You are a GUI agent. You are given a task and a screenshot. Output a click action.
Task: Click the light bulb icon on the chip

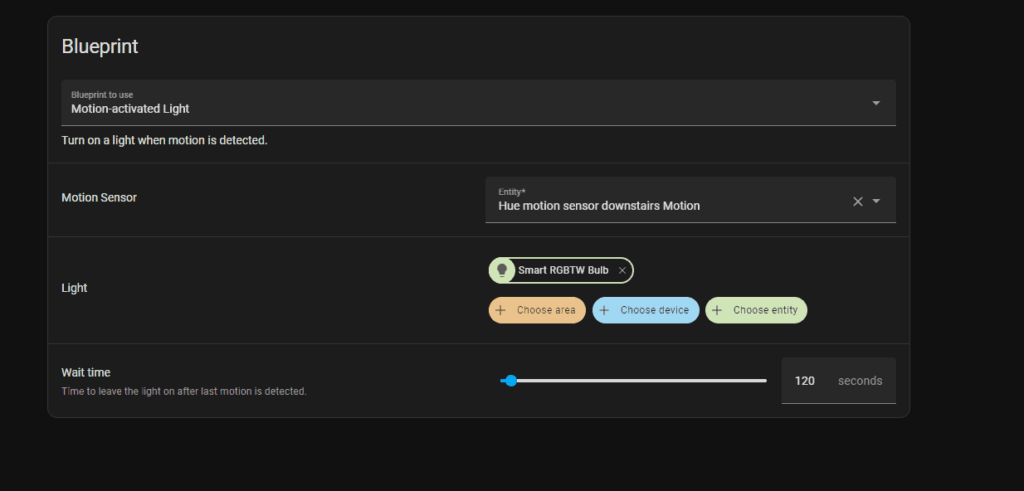[502, 270]
